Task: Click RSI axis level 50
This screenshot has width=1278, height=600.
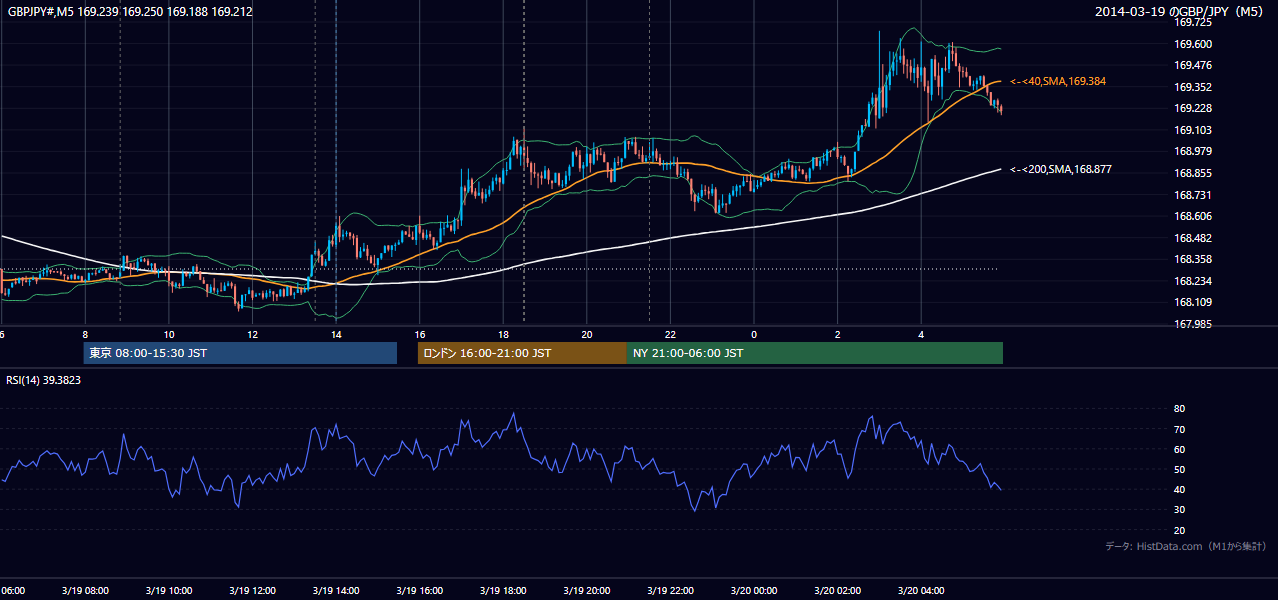Action: coord(1180,470)
